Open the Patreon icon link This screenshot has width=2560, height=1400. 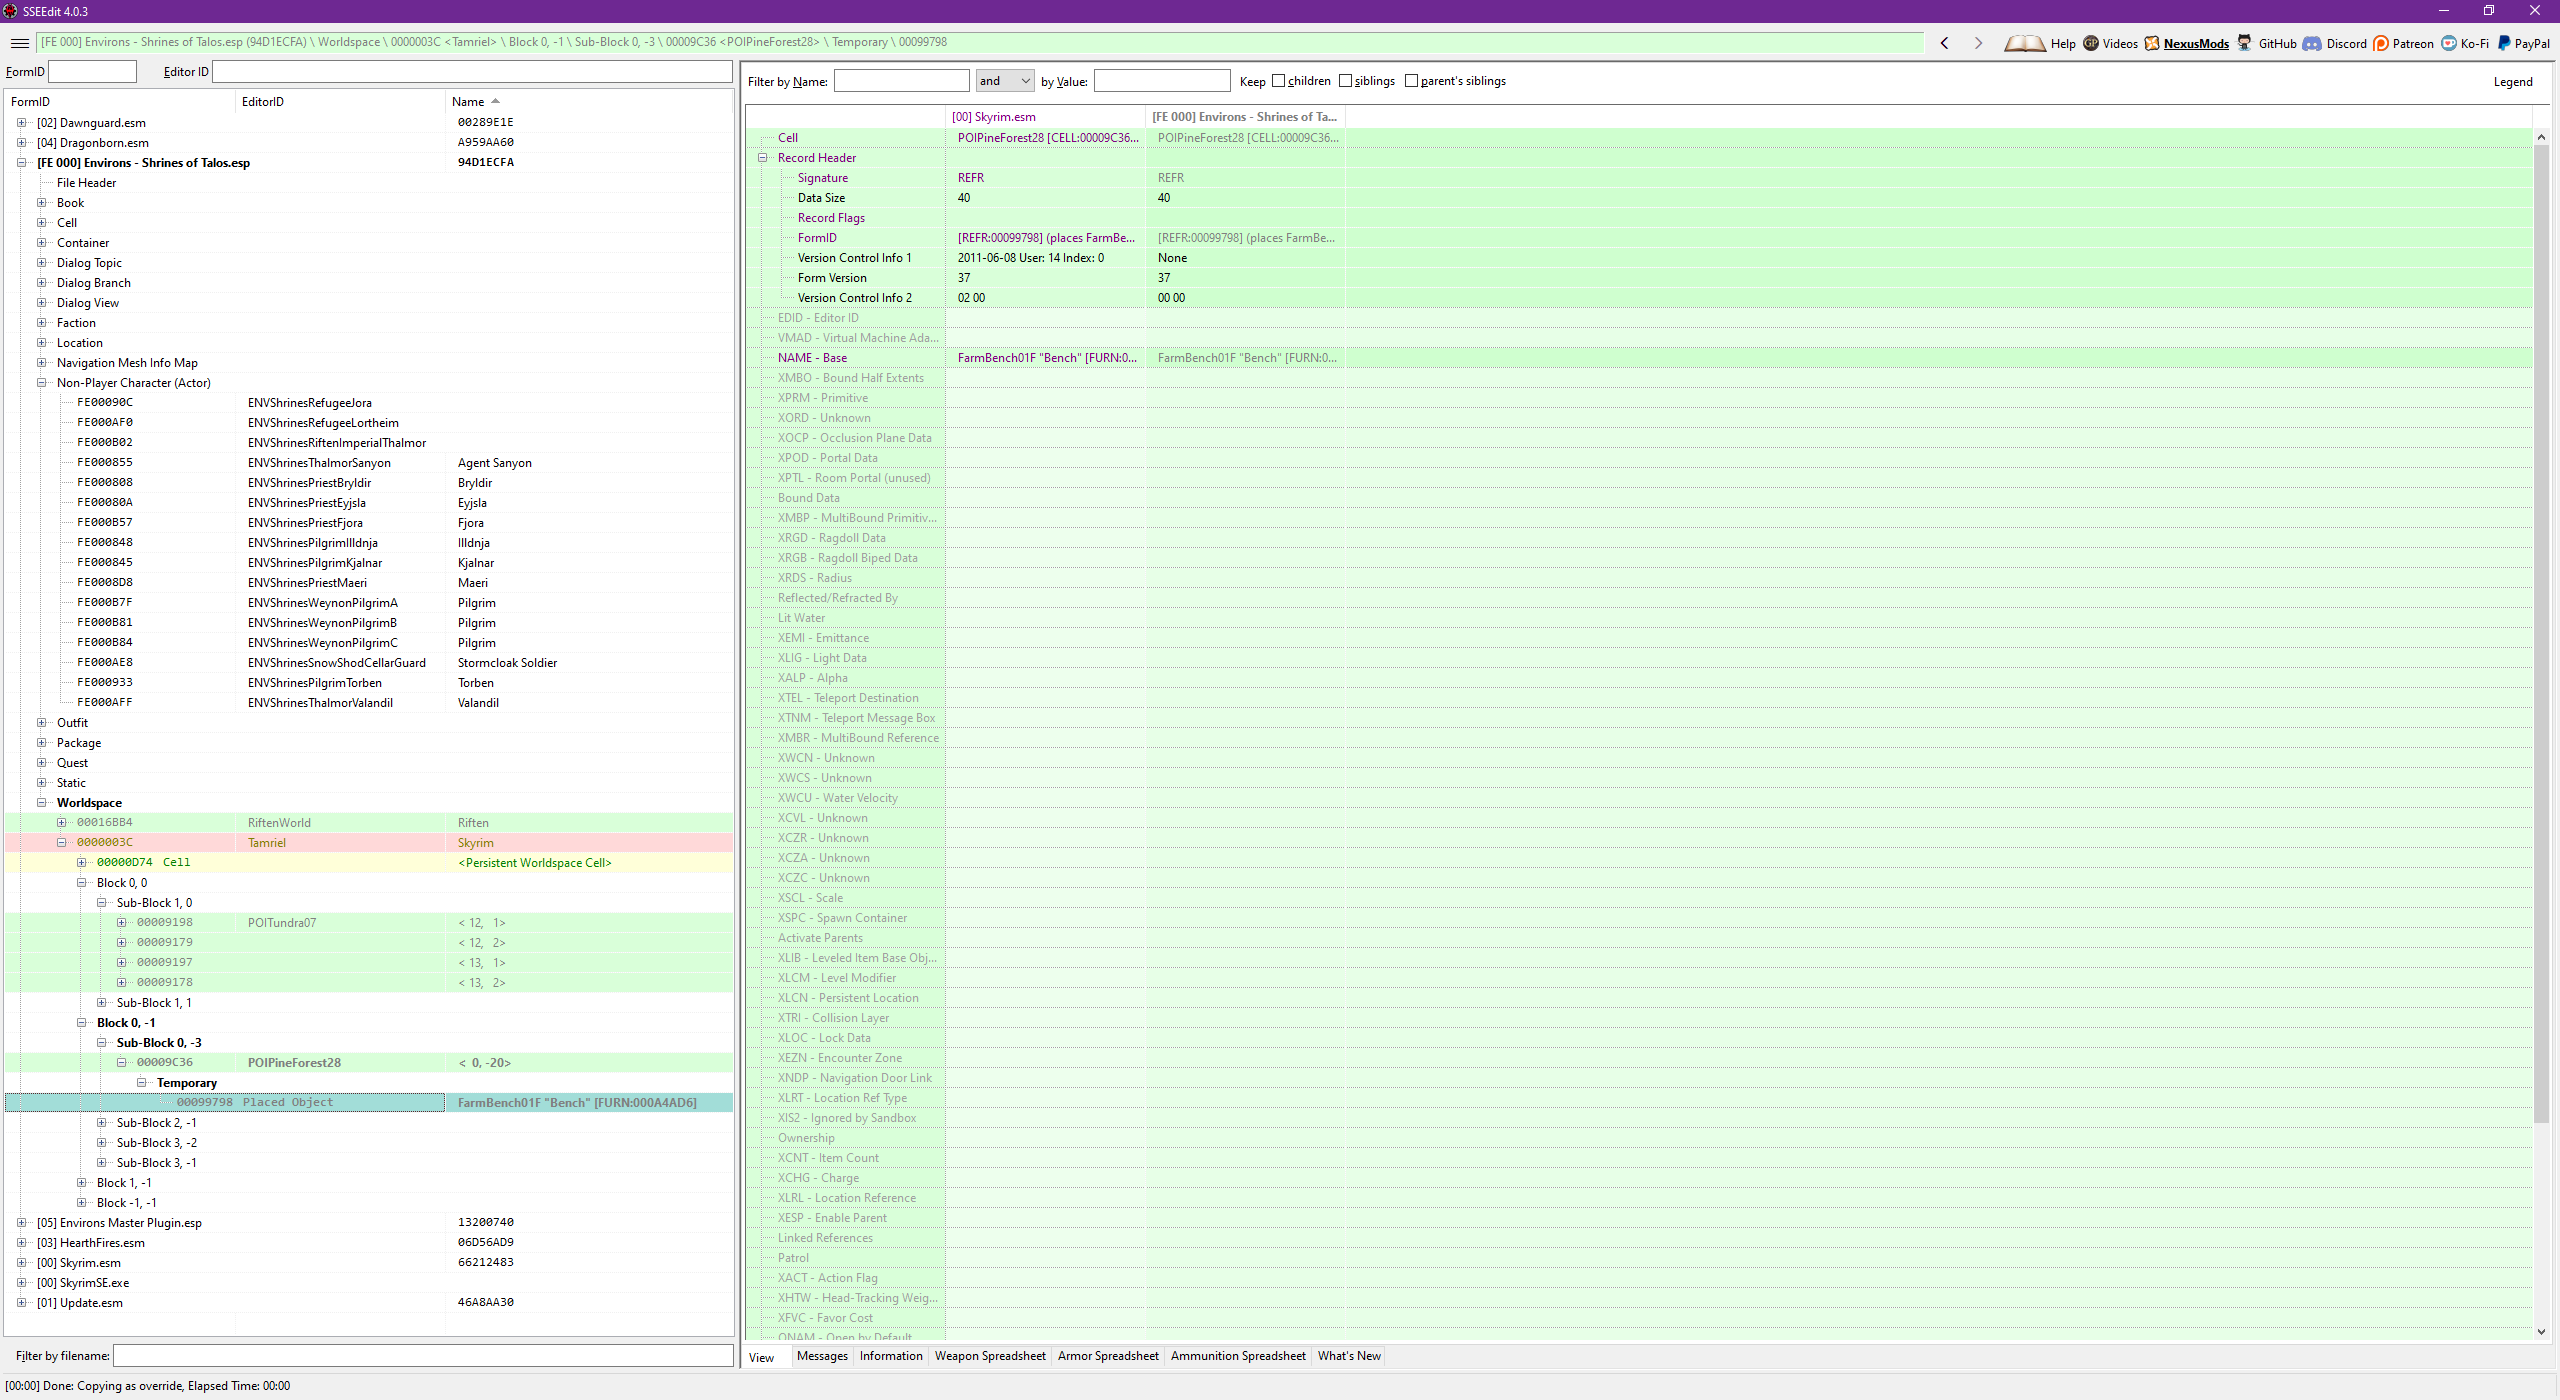coord(2381,43)
